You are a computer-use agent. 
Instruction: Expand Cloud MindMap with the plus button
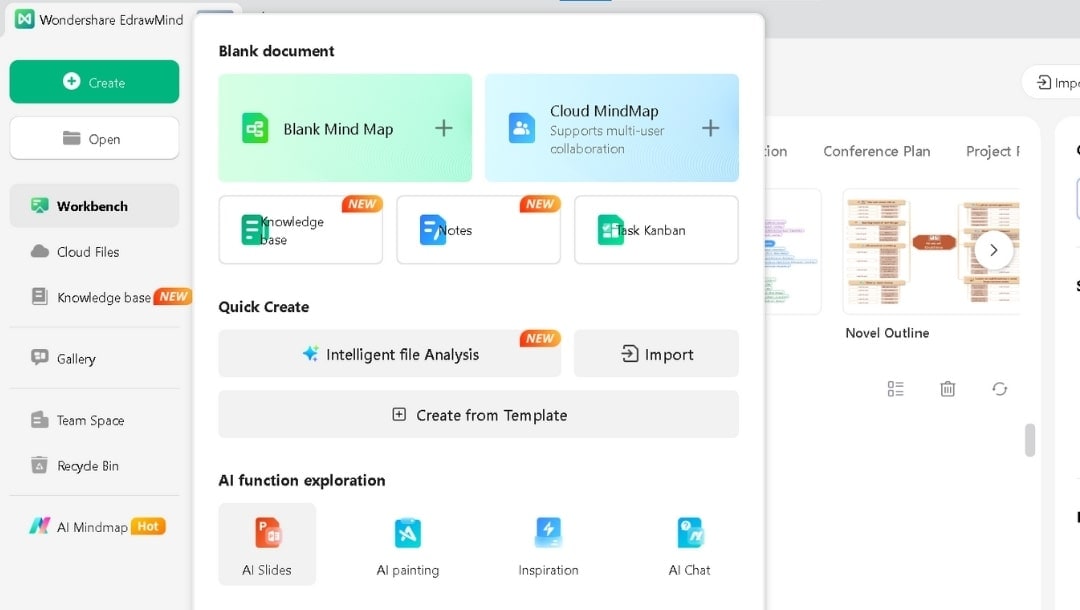(x=710, y=128)
